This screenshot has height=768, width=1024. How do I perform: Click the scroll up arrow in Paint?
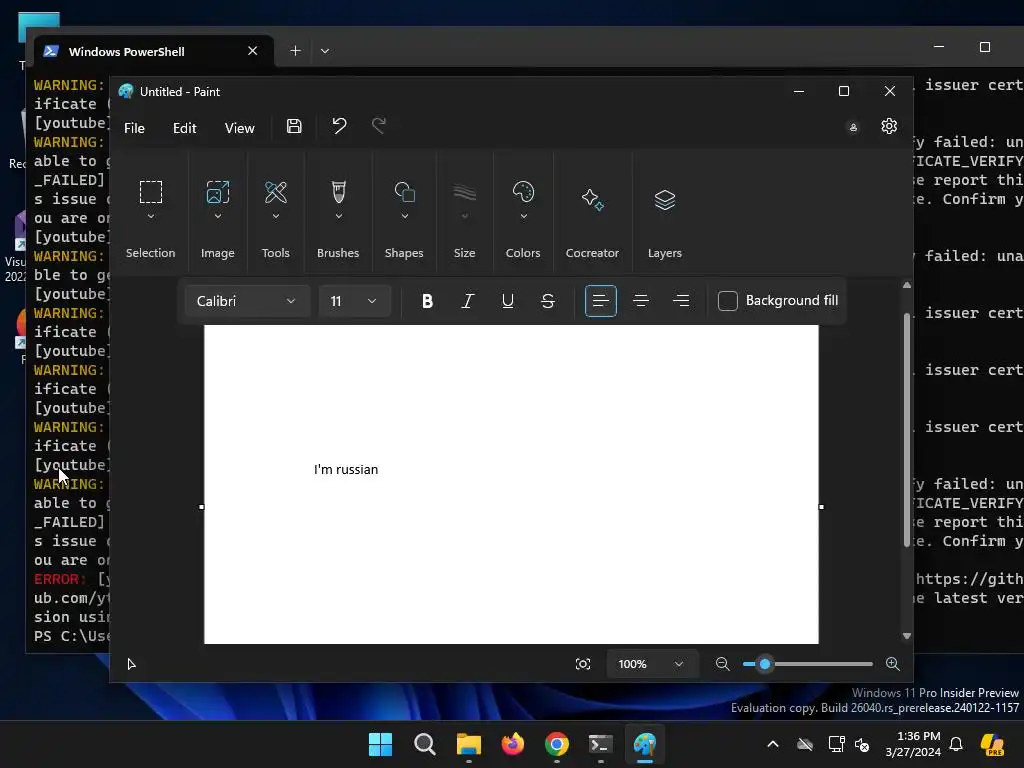906,285
